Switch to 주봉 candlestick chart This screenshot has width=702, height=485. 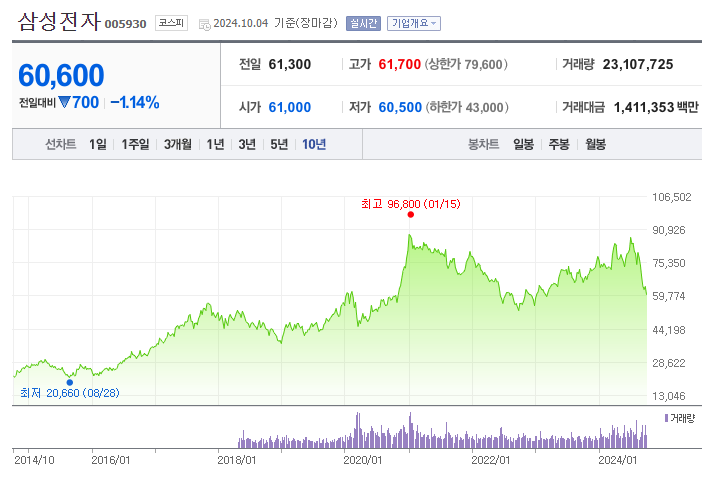tap(559, 144)
